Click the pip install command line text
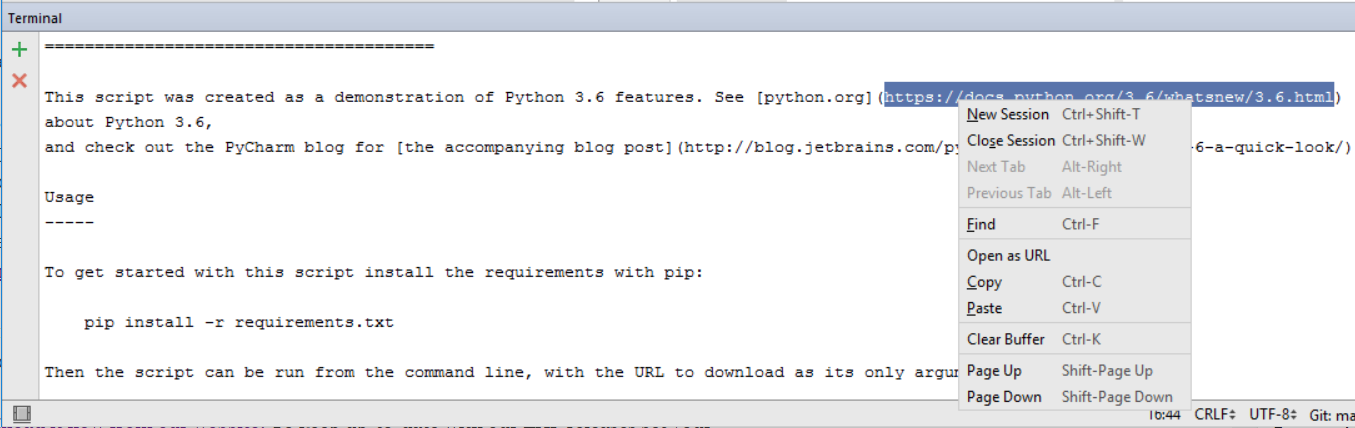The height and width of the screenshot is (428, 1355). click(239, 322)
